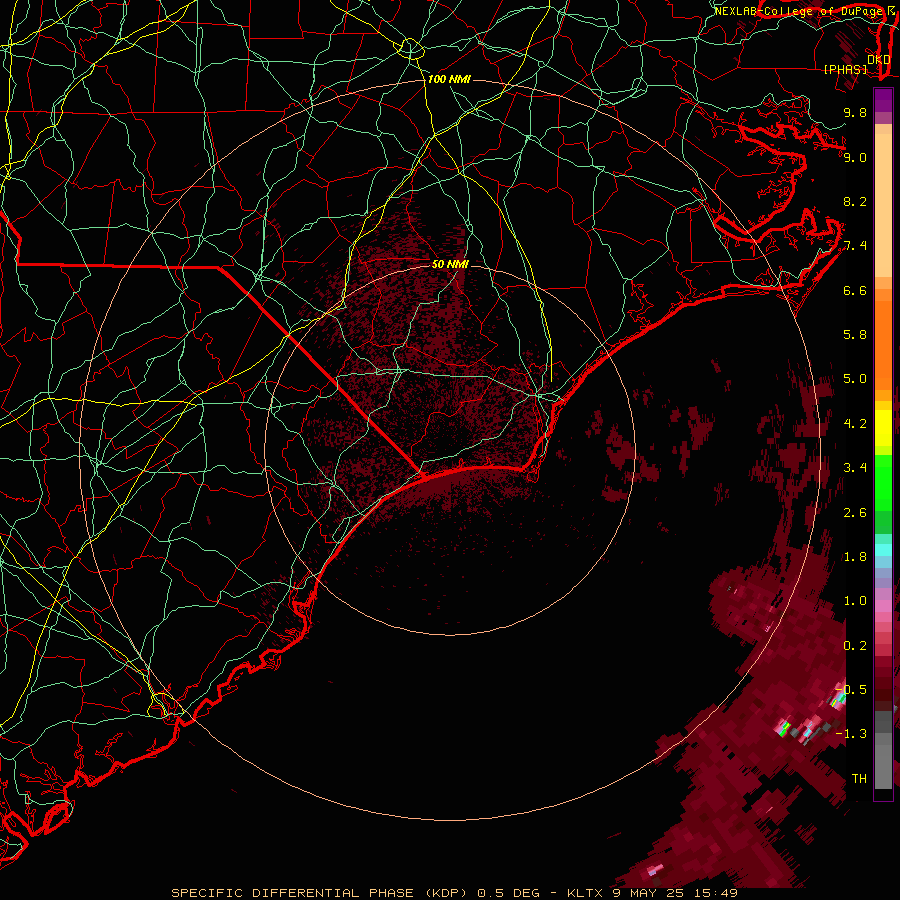Viewport: 900px width, 900px height.
Task: Click the DKD product label
Action: 879,60
